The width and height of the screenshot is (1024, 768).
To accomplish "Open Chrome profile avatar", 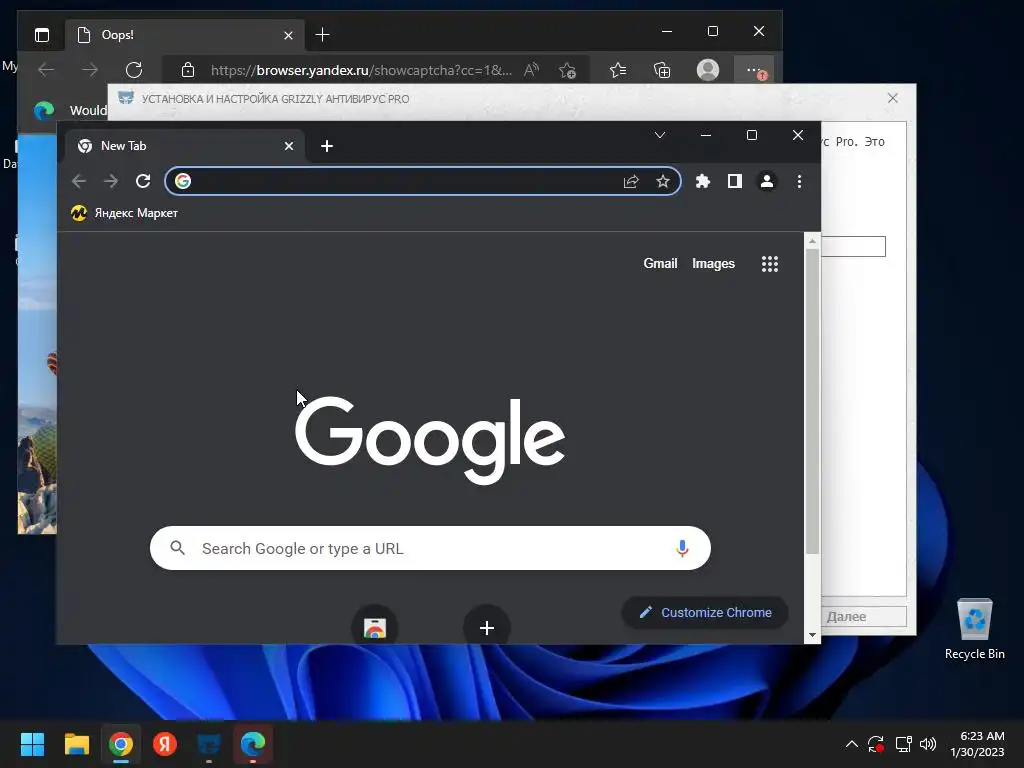I will 767,181.
